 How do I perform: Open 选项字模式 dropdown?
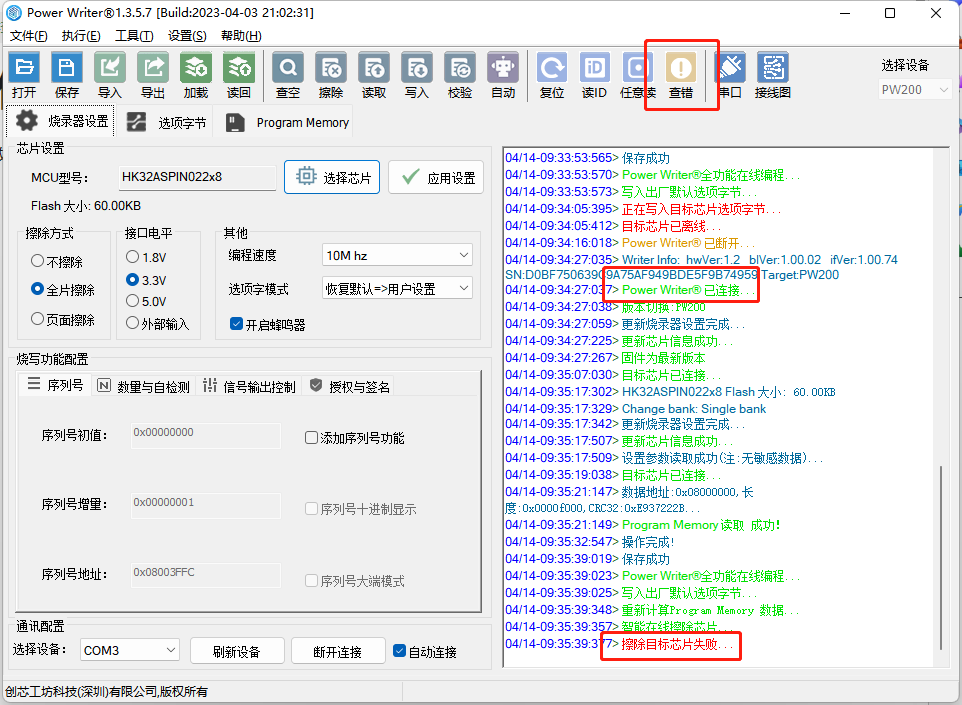tap(397, 288)
